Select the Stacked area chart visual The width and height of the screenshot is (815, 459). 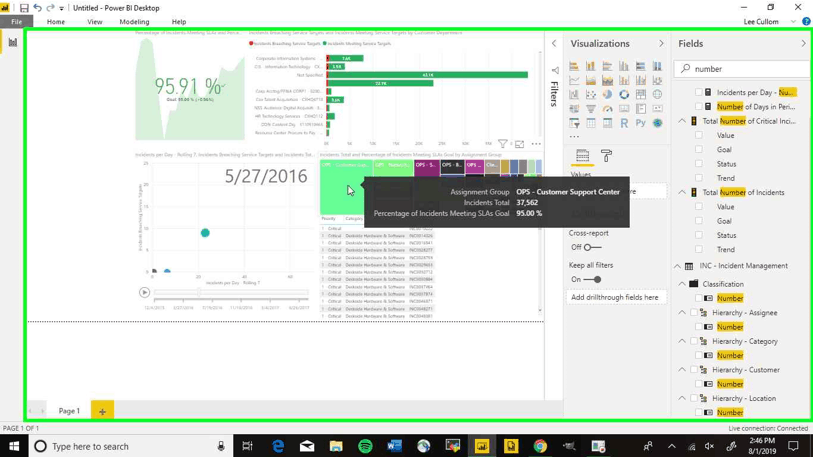(607, 81)
